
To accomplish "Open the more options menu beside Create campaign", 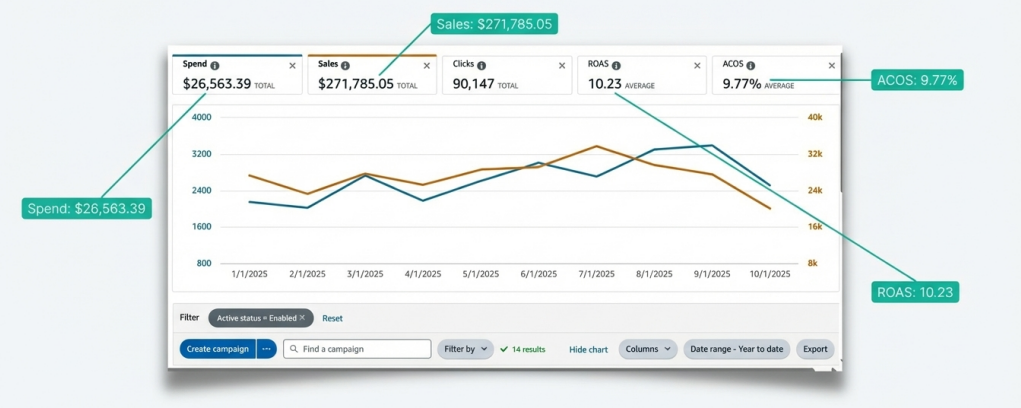I will [x=266, y=349].
